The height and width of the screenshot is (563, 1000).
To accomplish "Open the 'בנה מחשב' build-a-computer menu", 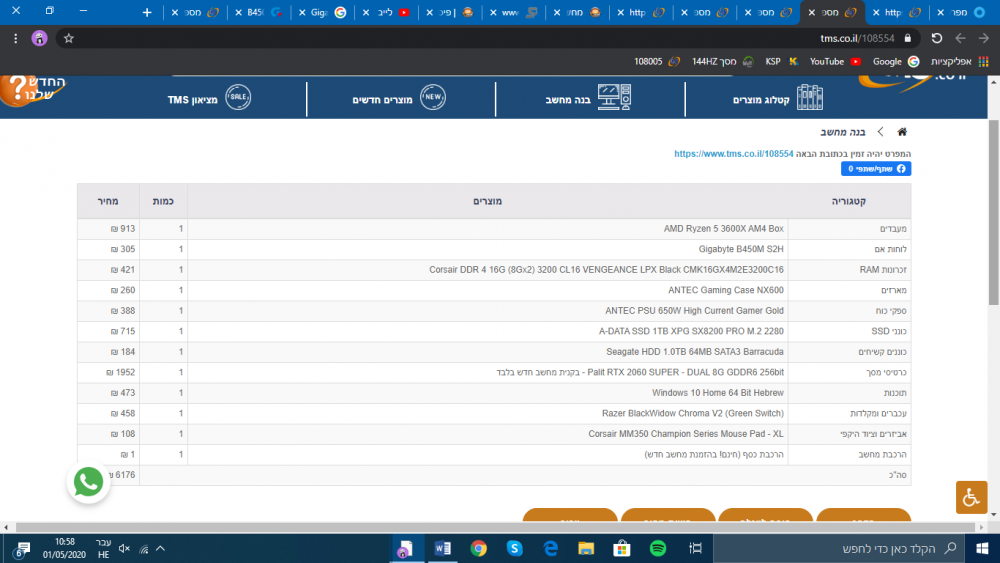I will [588, 99].
